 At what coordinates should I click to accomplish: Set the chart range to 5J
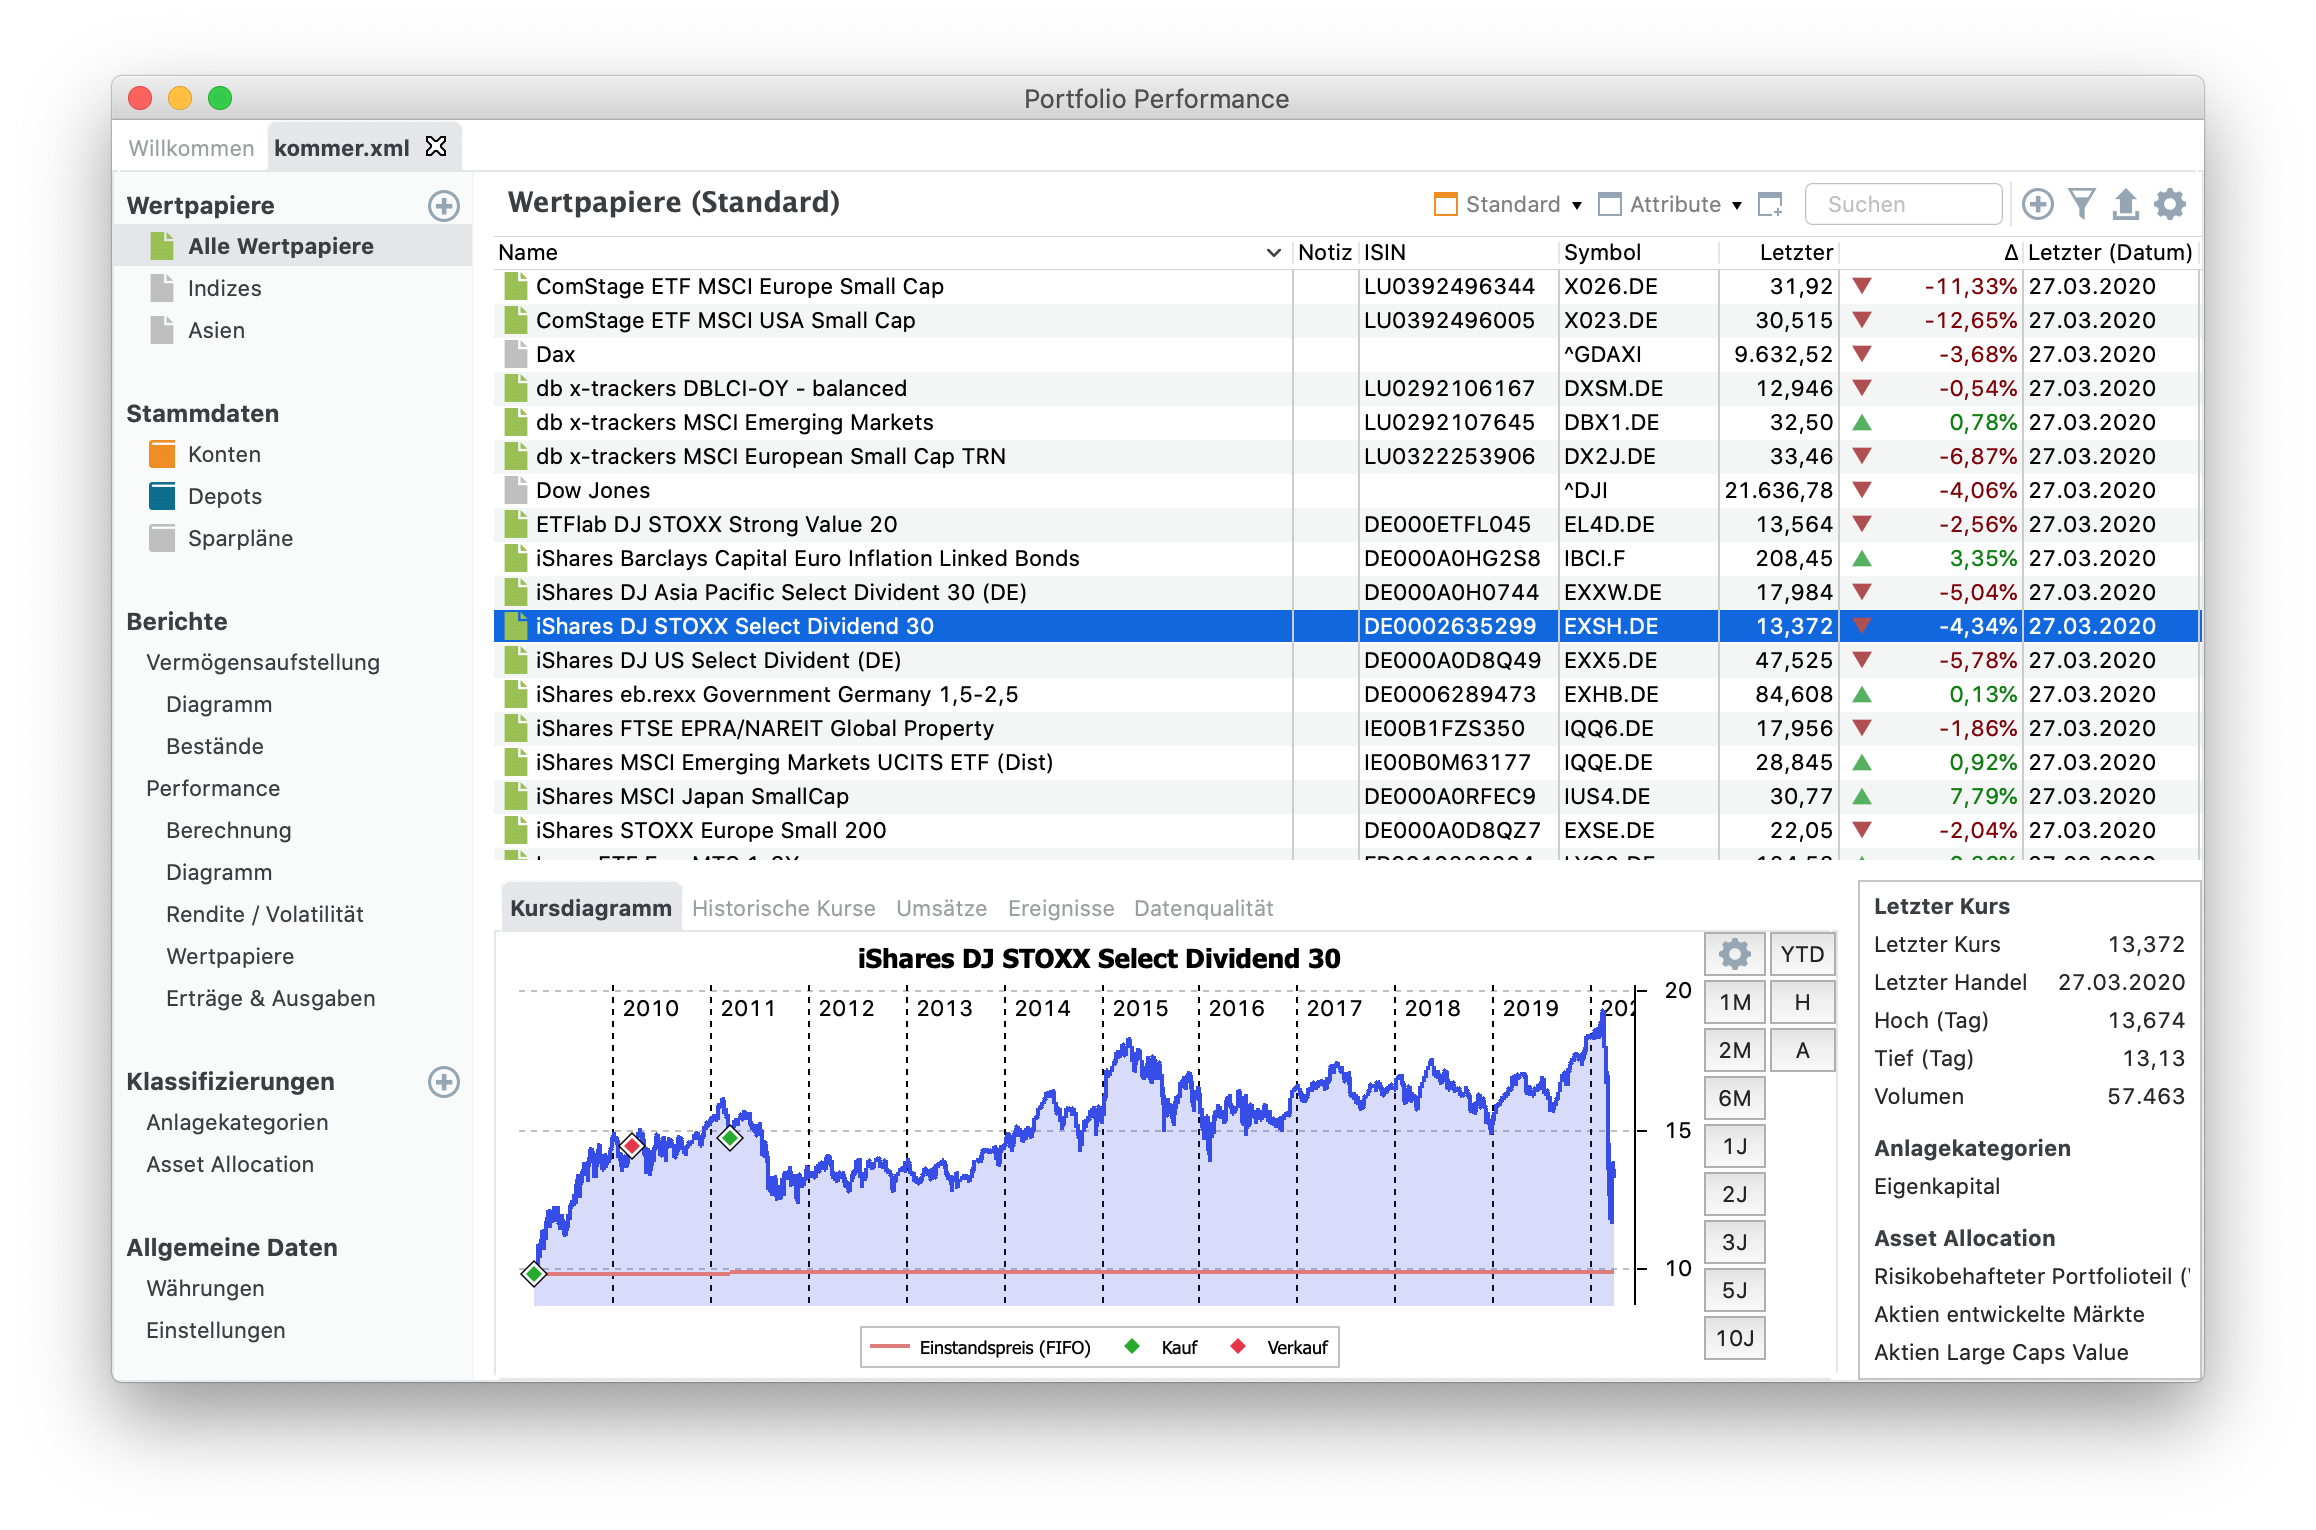click(1734, 1290)
